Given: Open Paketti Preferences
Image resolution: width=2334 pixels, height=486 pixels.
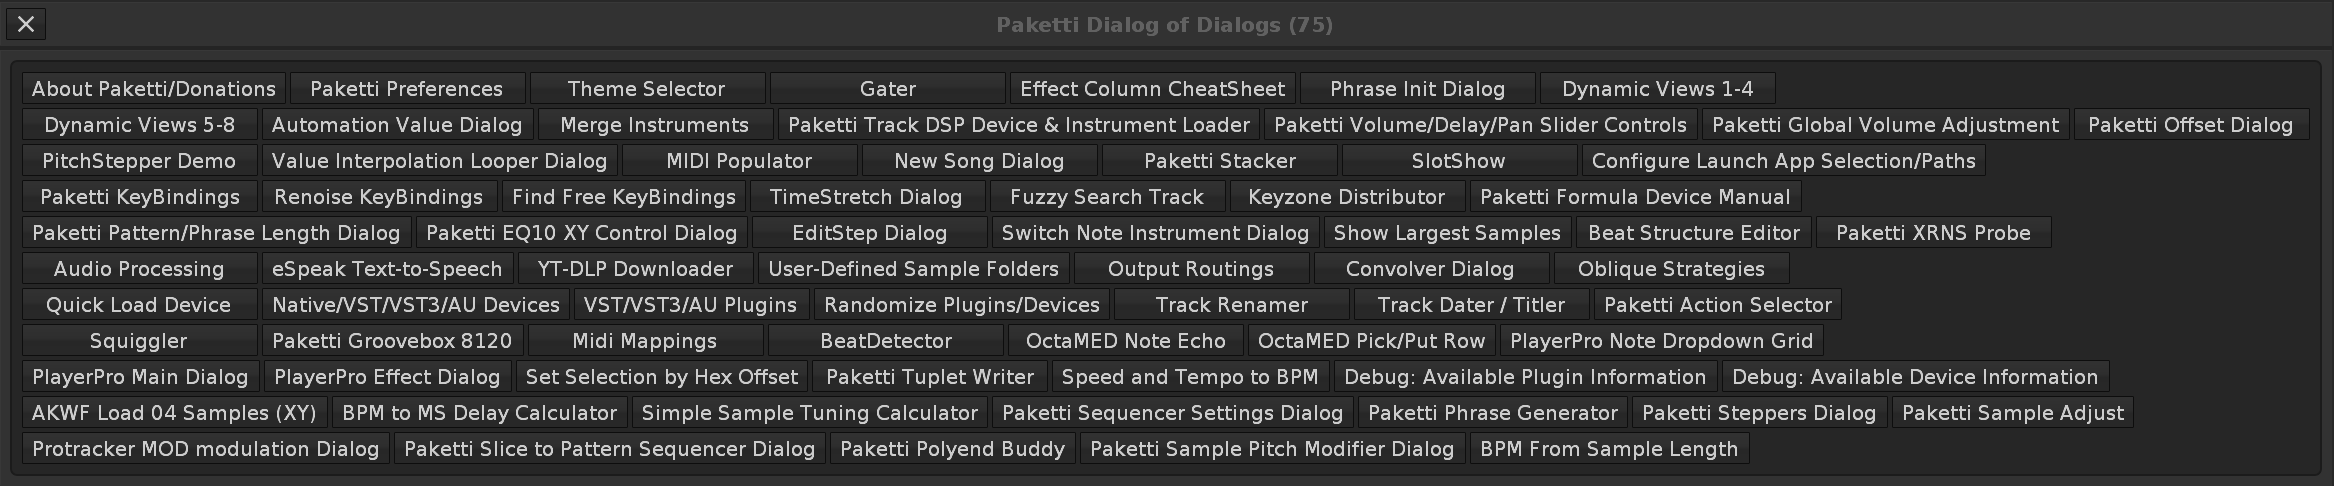Looking at the screenshot, I should coord(406,89).
